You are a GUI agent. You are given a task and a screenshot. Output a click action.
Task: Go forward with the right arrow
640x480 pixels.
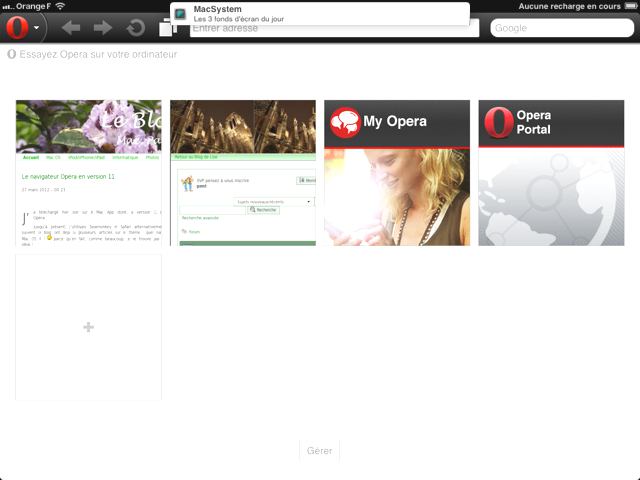[103, 28]
